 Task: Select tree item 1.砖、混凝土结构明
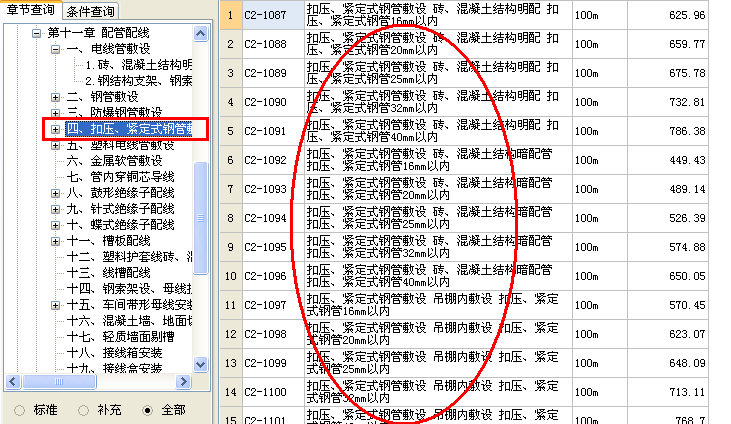click(x=139, y=65)
